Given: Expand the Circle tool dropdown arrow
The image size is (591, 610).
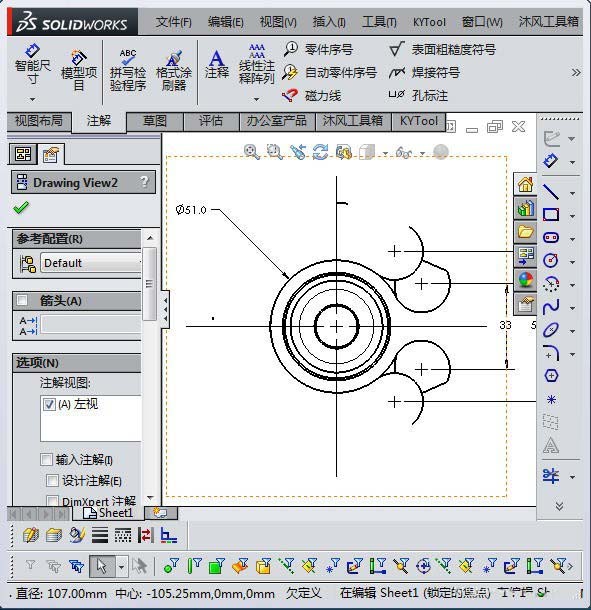Looking at the screenshot, I should point(572,262).
